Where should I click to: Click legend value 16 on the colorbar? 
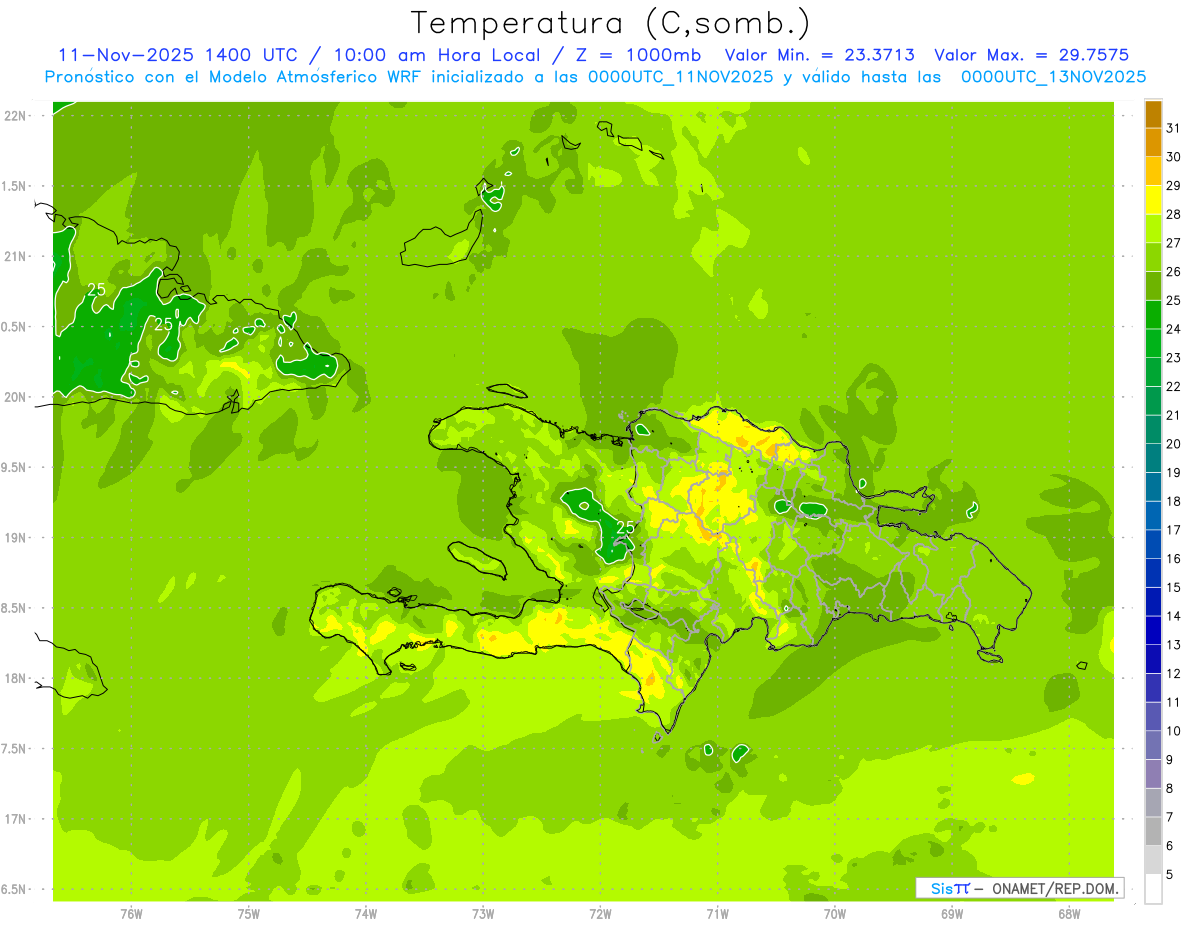tap(1173, 559)
